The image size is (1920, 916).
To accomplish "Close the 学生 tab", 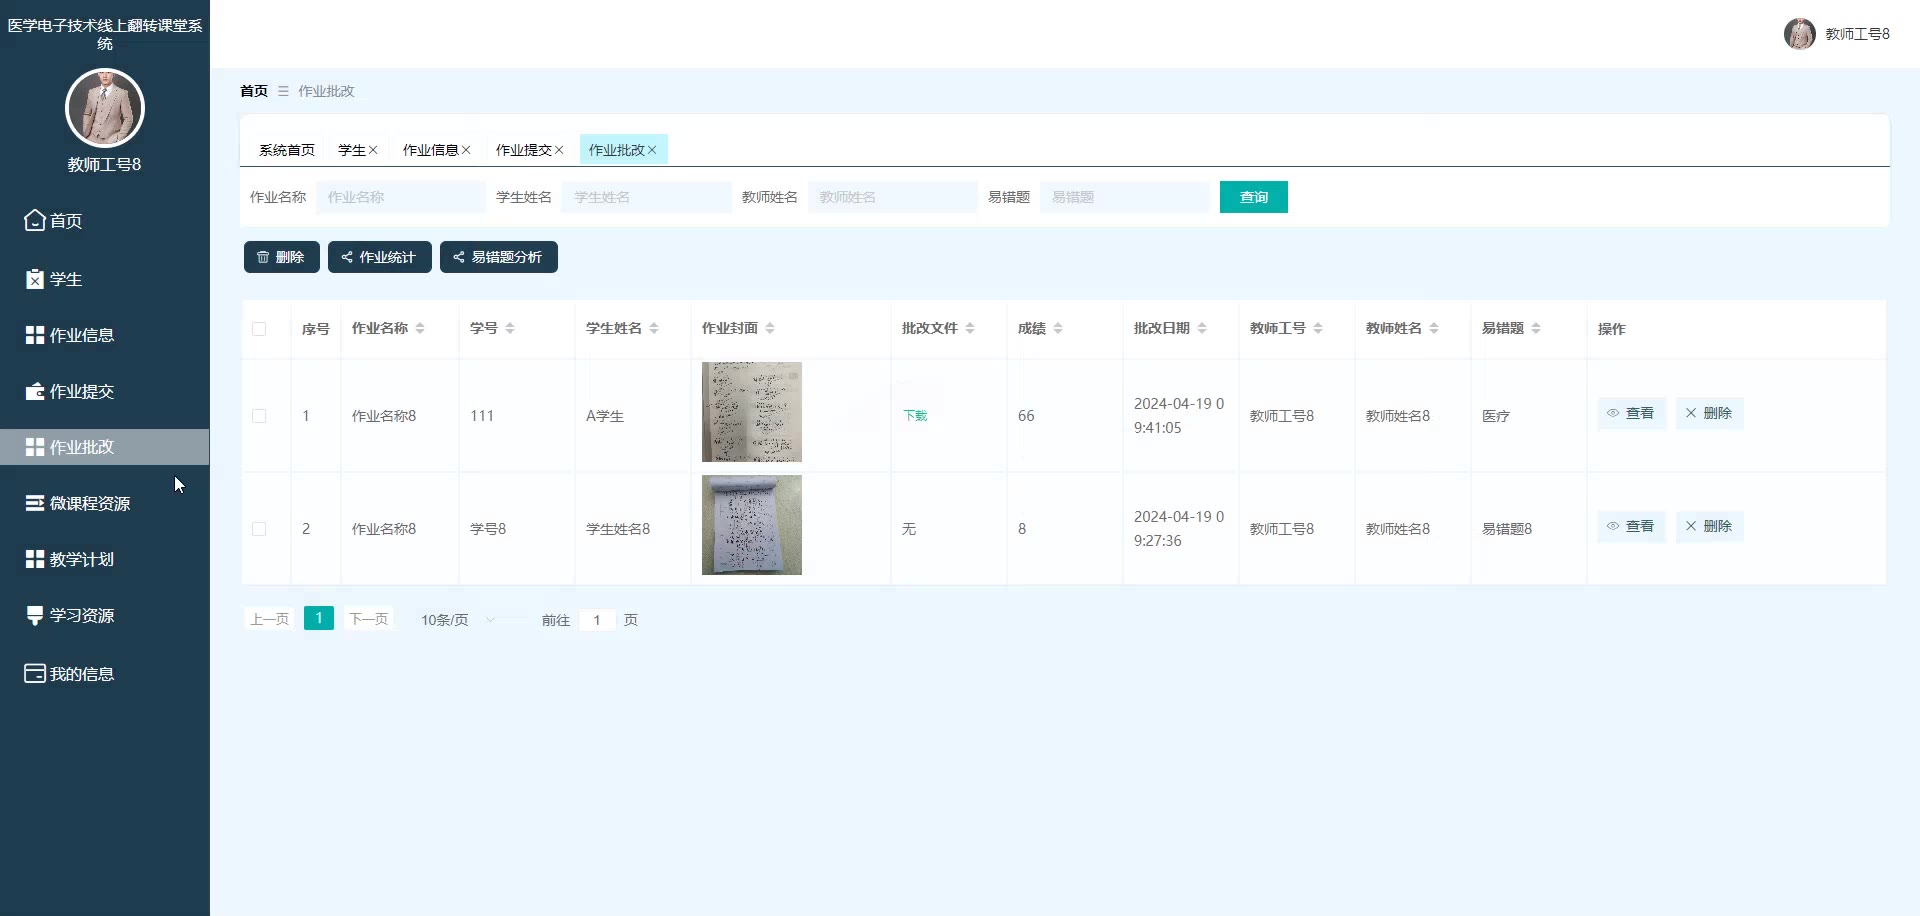I will (x=373, y=150).
